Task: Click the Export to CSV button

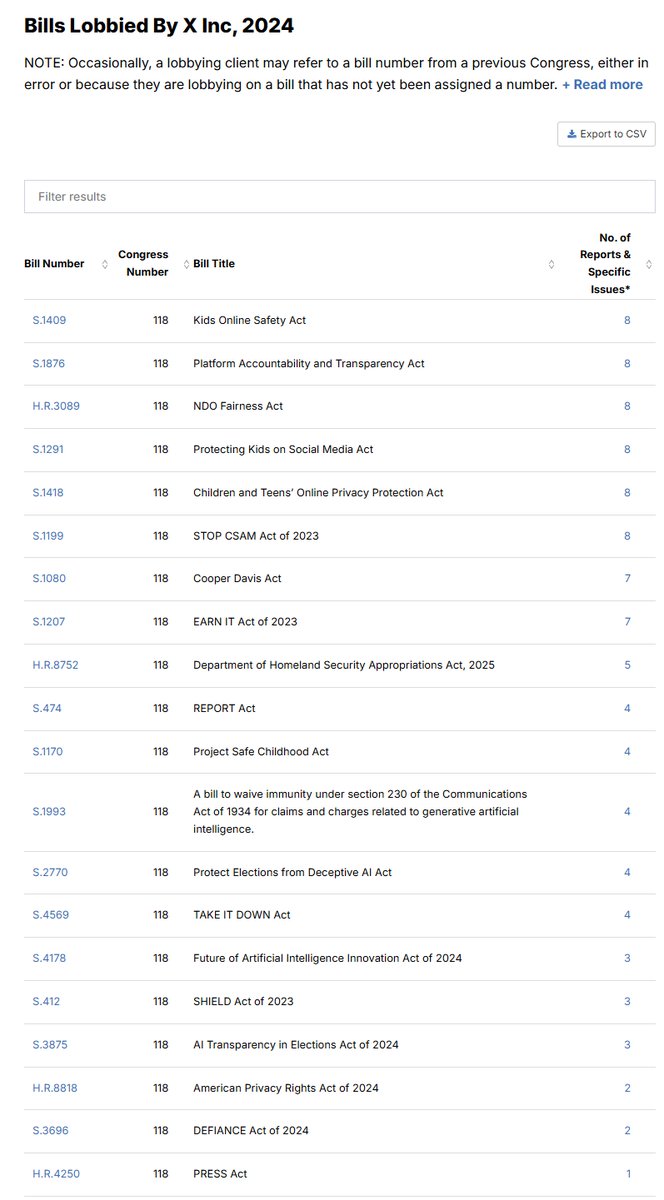Action: pyautogui.click(x=606, y=134)
